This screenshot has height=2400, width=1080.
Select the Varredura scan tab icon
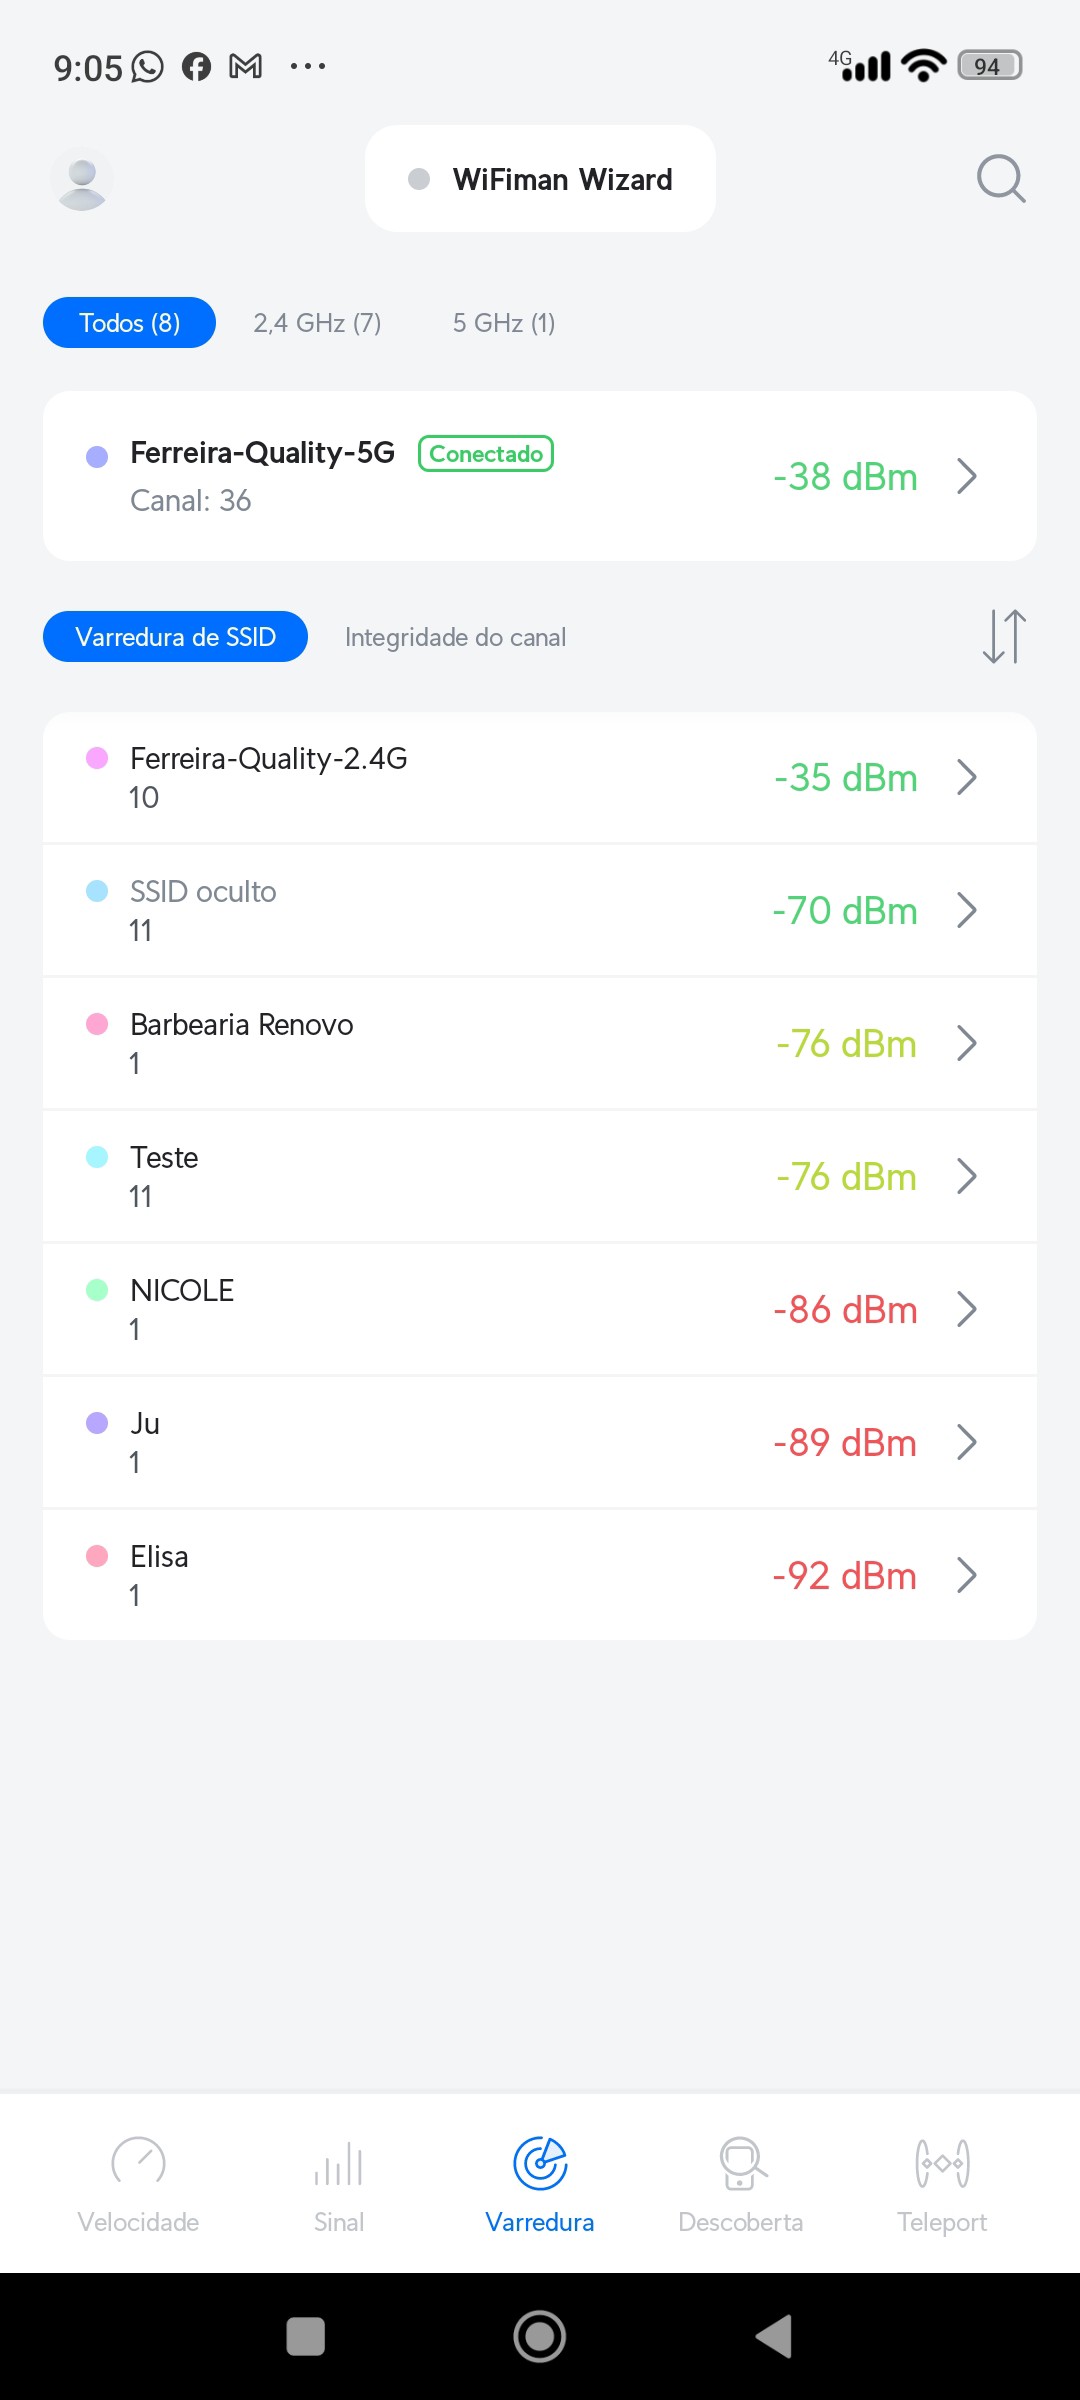(x=540, y=2164)
